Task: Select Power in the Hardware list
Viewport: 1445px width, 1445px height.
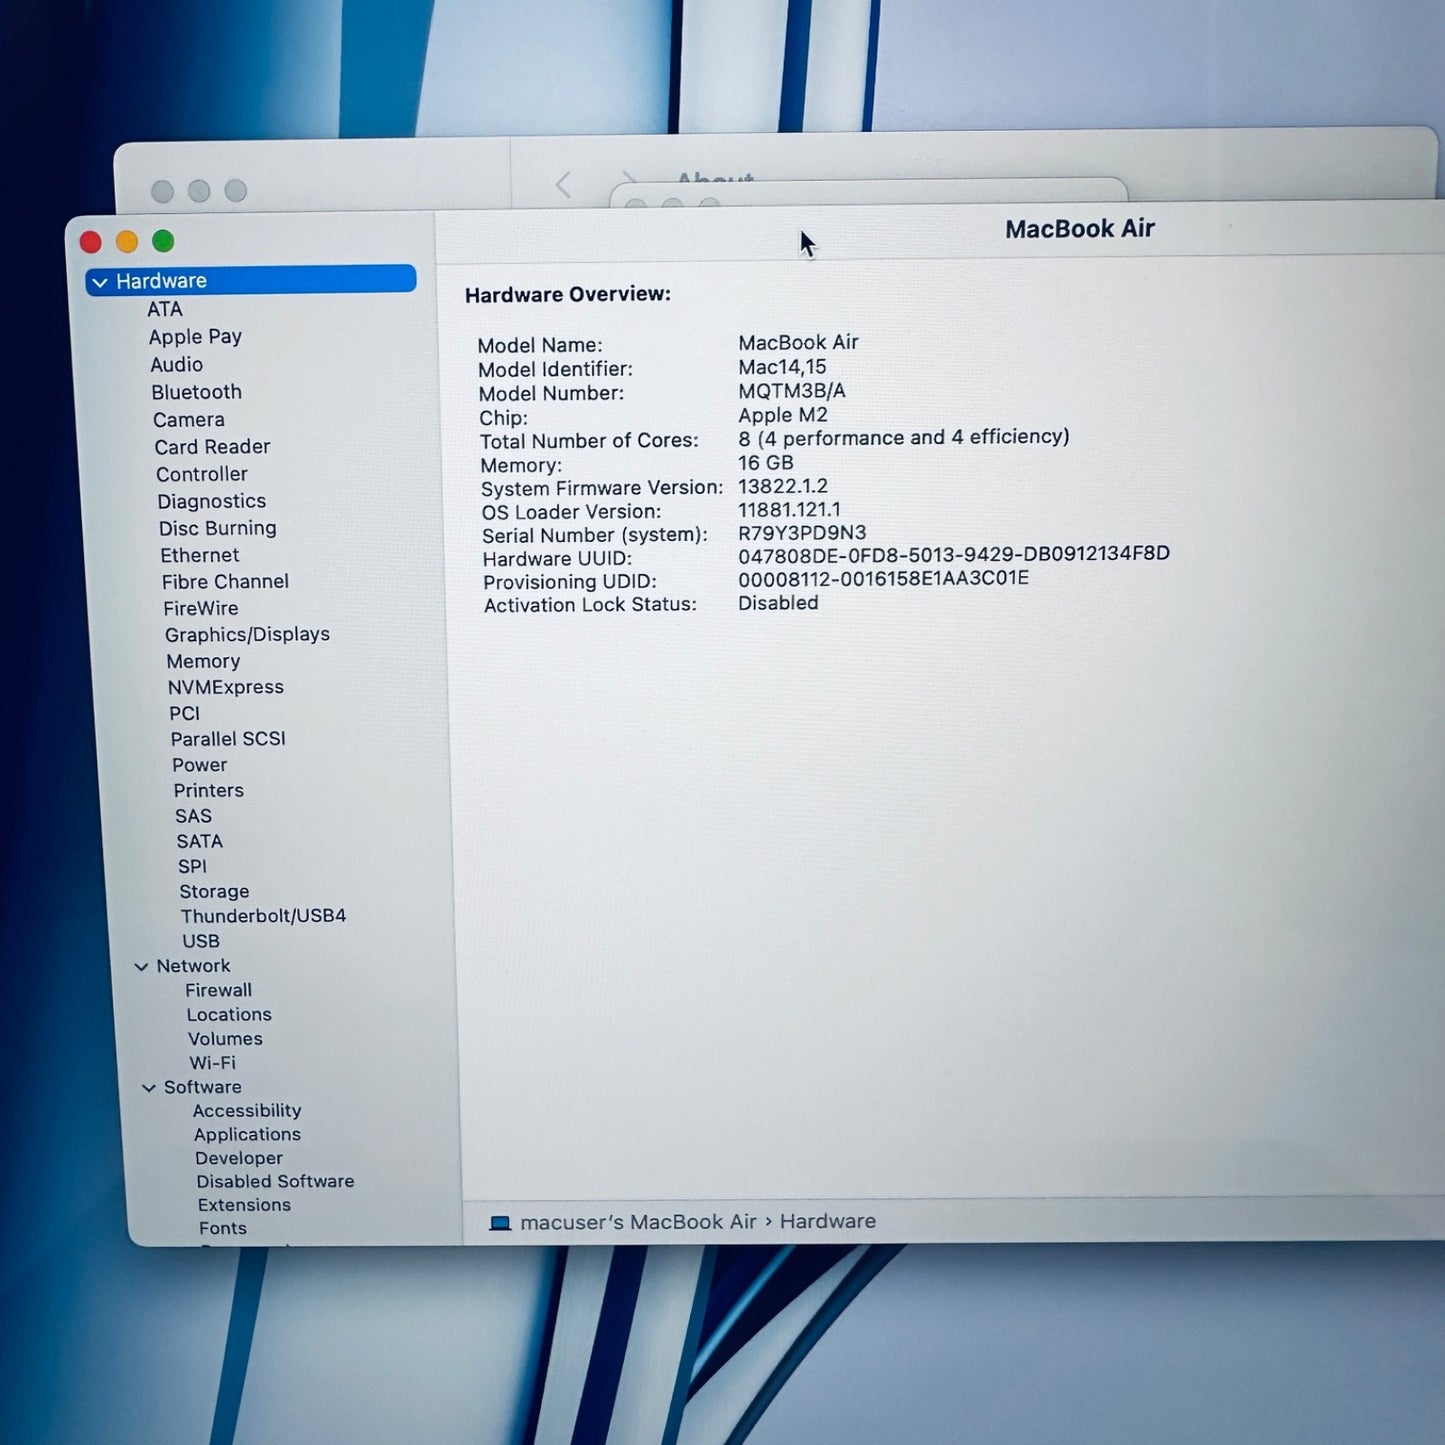Action: (200, 765)
